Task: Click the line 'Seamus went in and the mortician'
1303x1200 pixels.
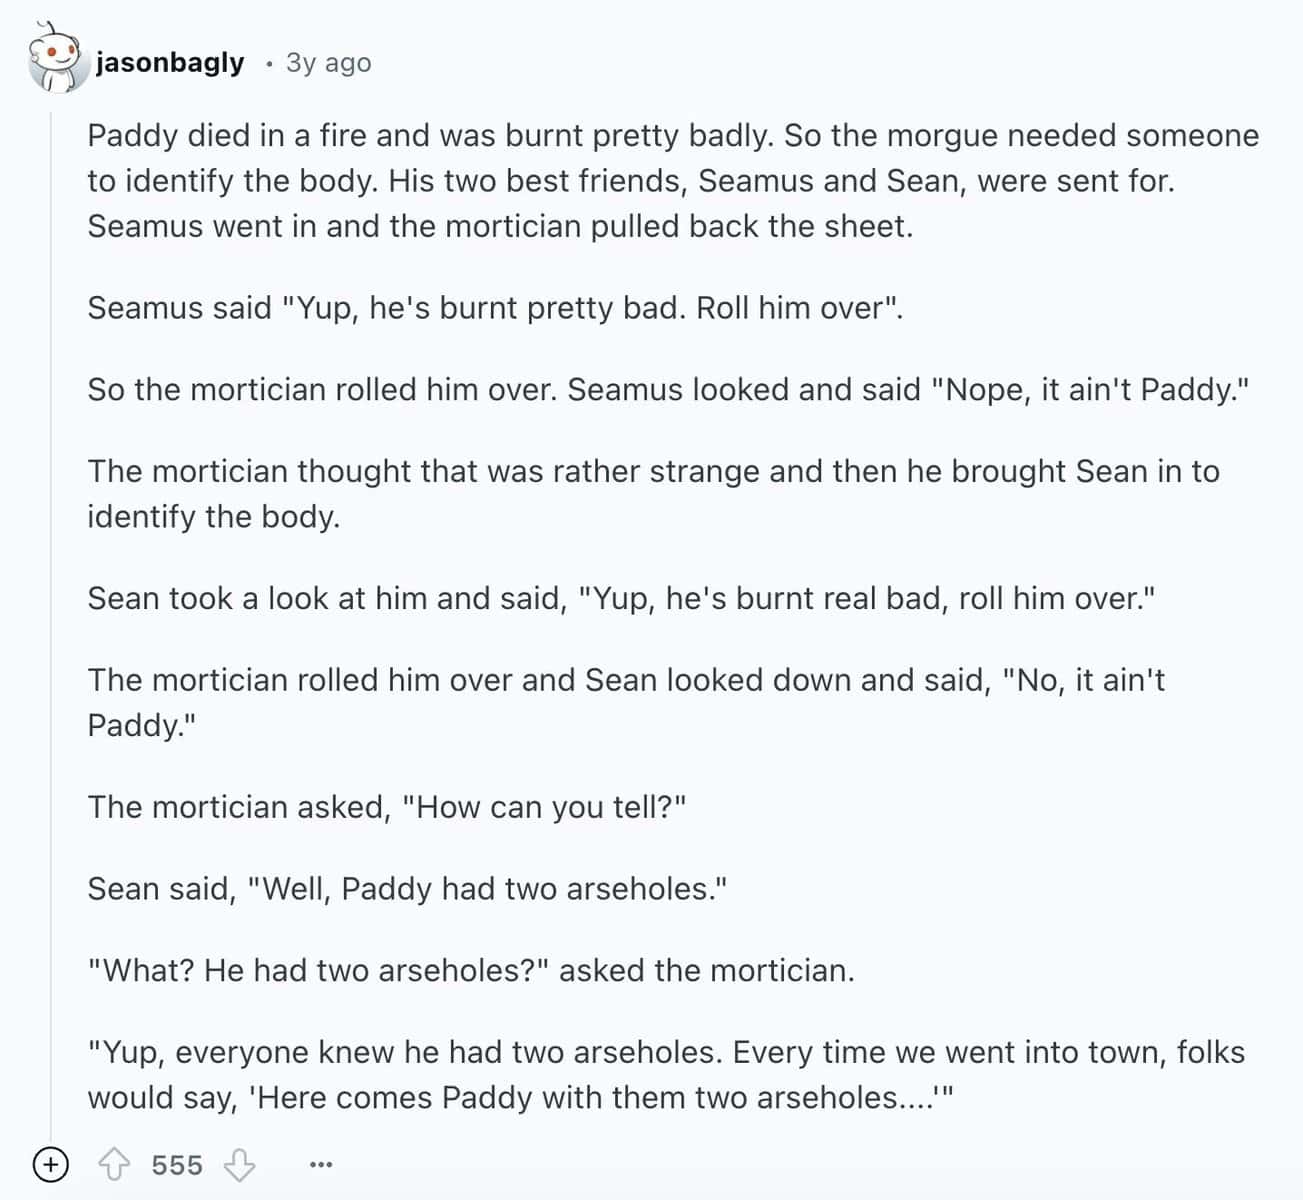Action: pyautogui.click(x=500, y=227)
